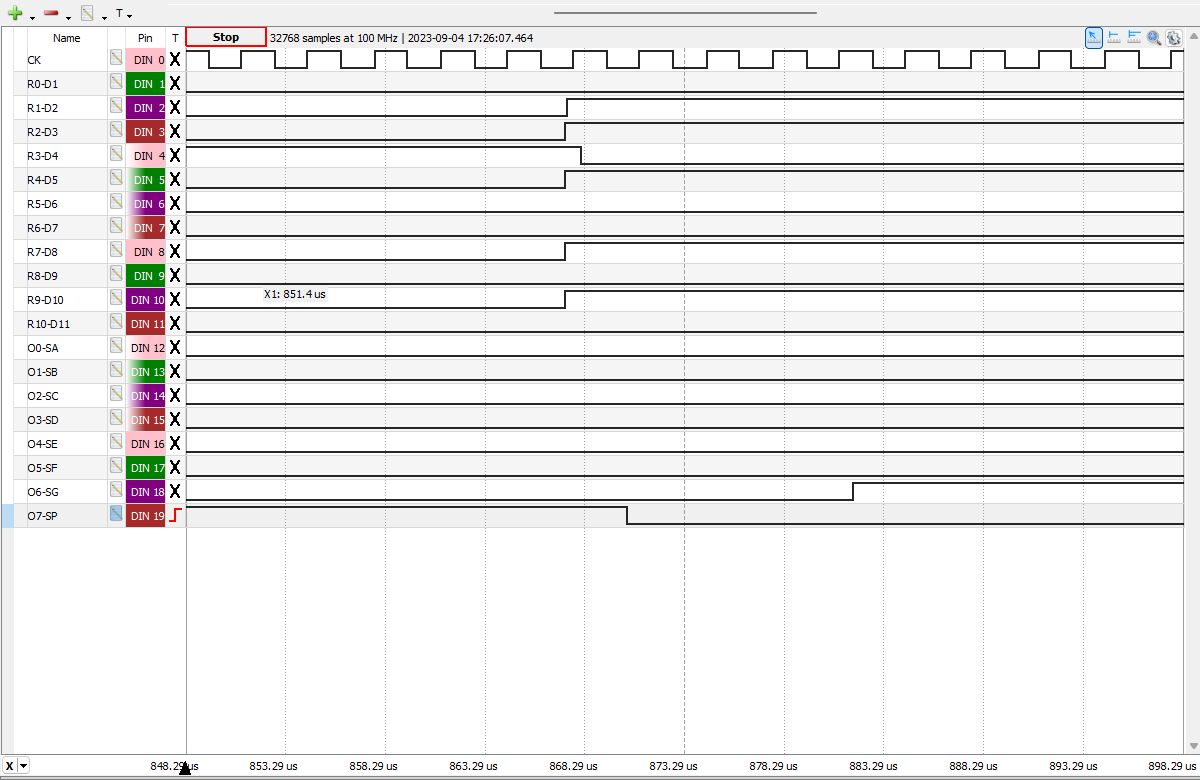Screen dimensions: 1200x780
Task: Click the Pin column header
Action: coord(145,38)
